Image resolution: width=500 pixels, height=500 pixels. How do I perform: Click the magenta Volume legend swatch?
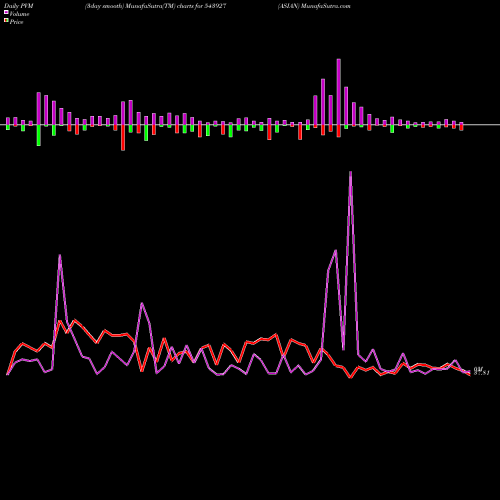pos(6,13)
